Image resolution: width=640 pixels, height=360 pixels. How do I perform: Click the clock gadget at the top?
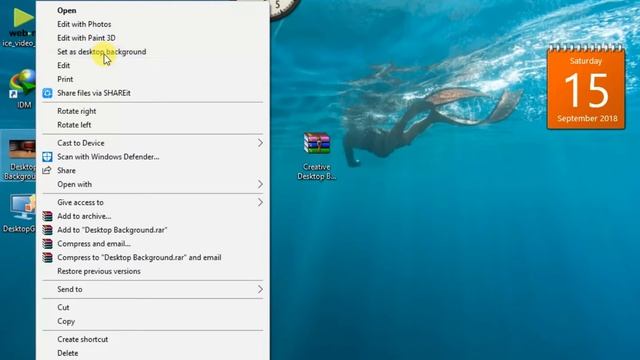283,9
